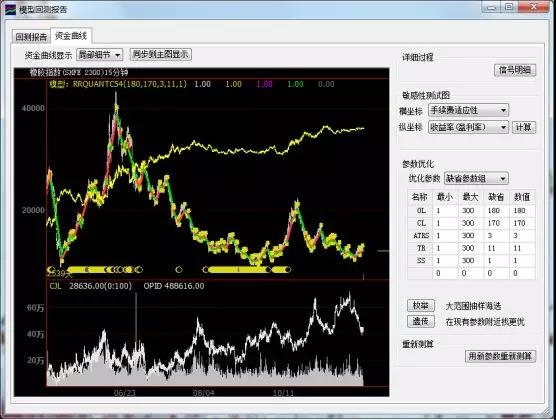This screenshot has width=556, height=420.
Task: Open the 资金曲线显示 dropdown
Action: click(x=100, y=55)
